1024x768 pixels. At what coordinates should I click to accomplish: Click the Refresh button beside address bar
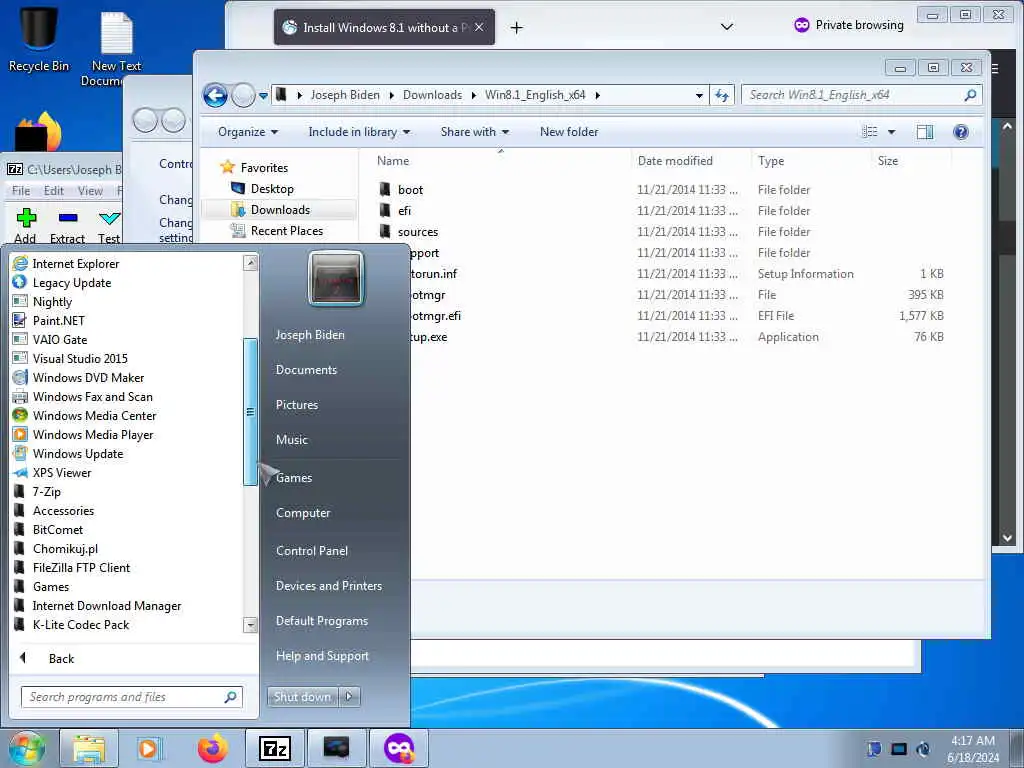click(722, 95)
